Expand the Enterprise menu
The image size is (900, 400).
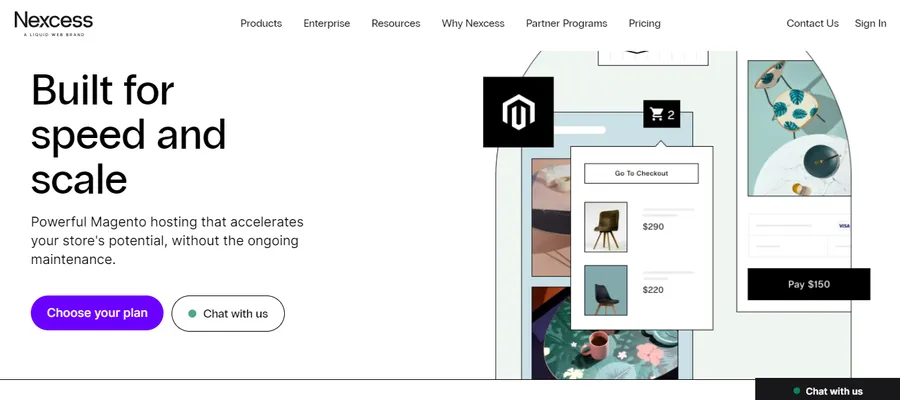point(326,23)
